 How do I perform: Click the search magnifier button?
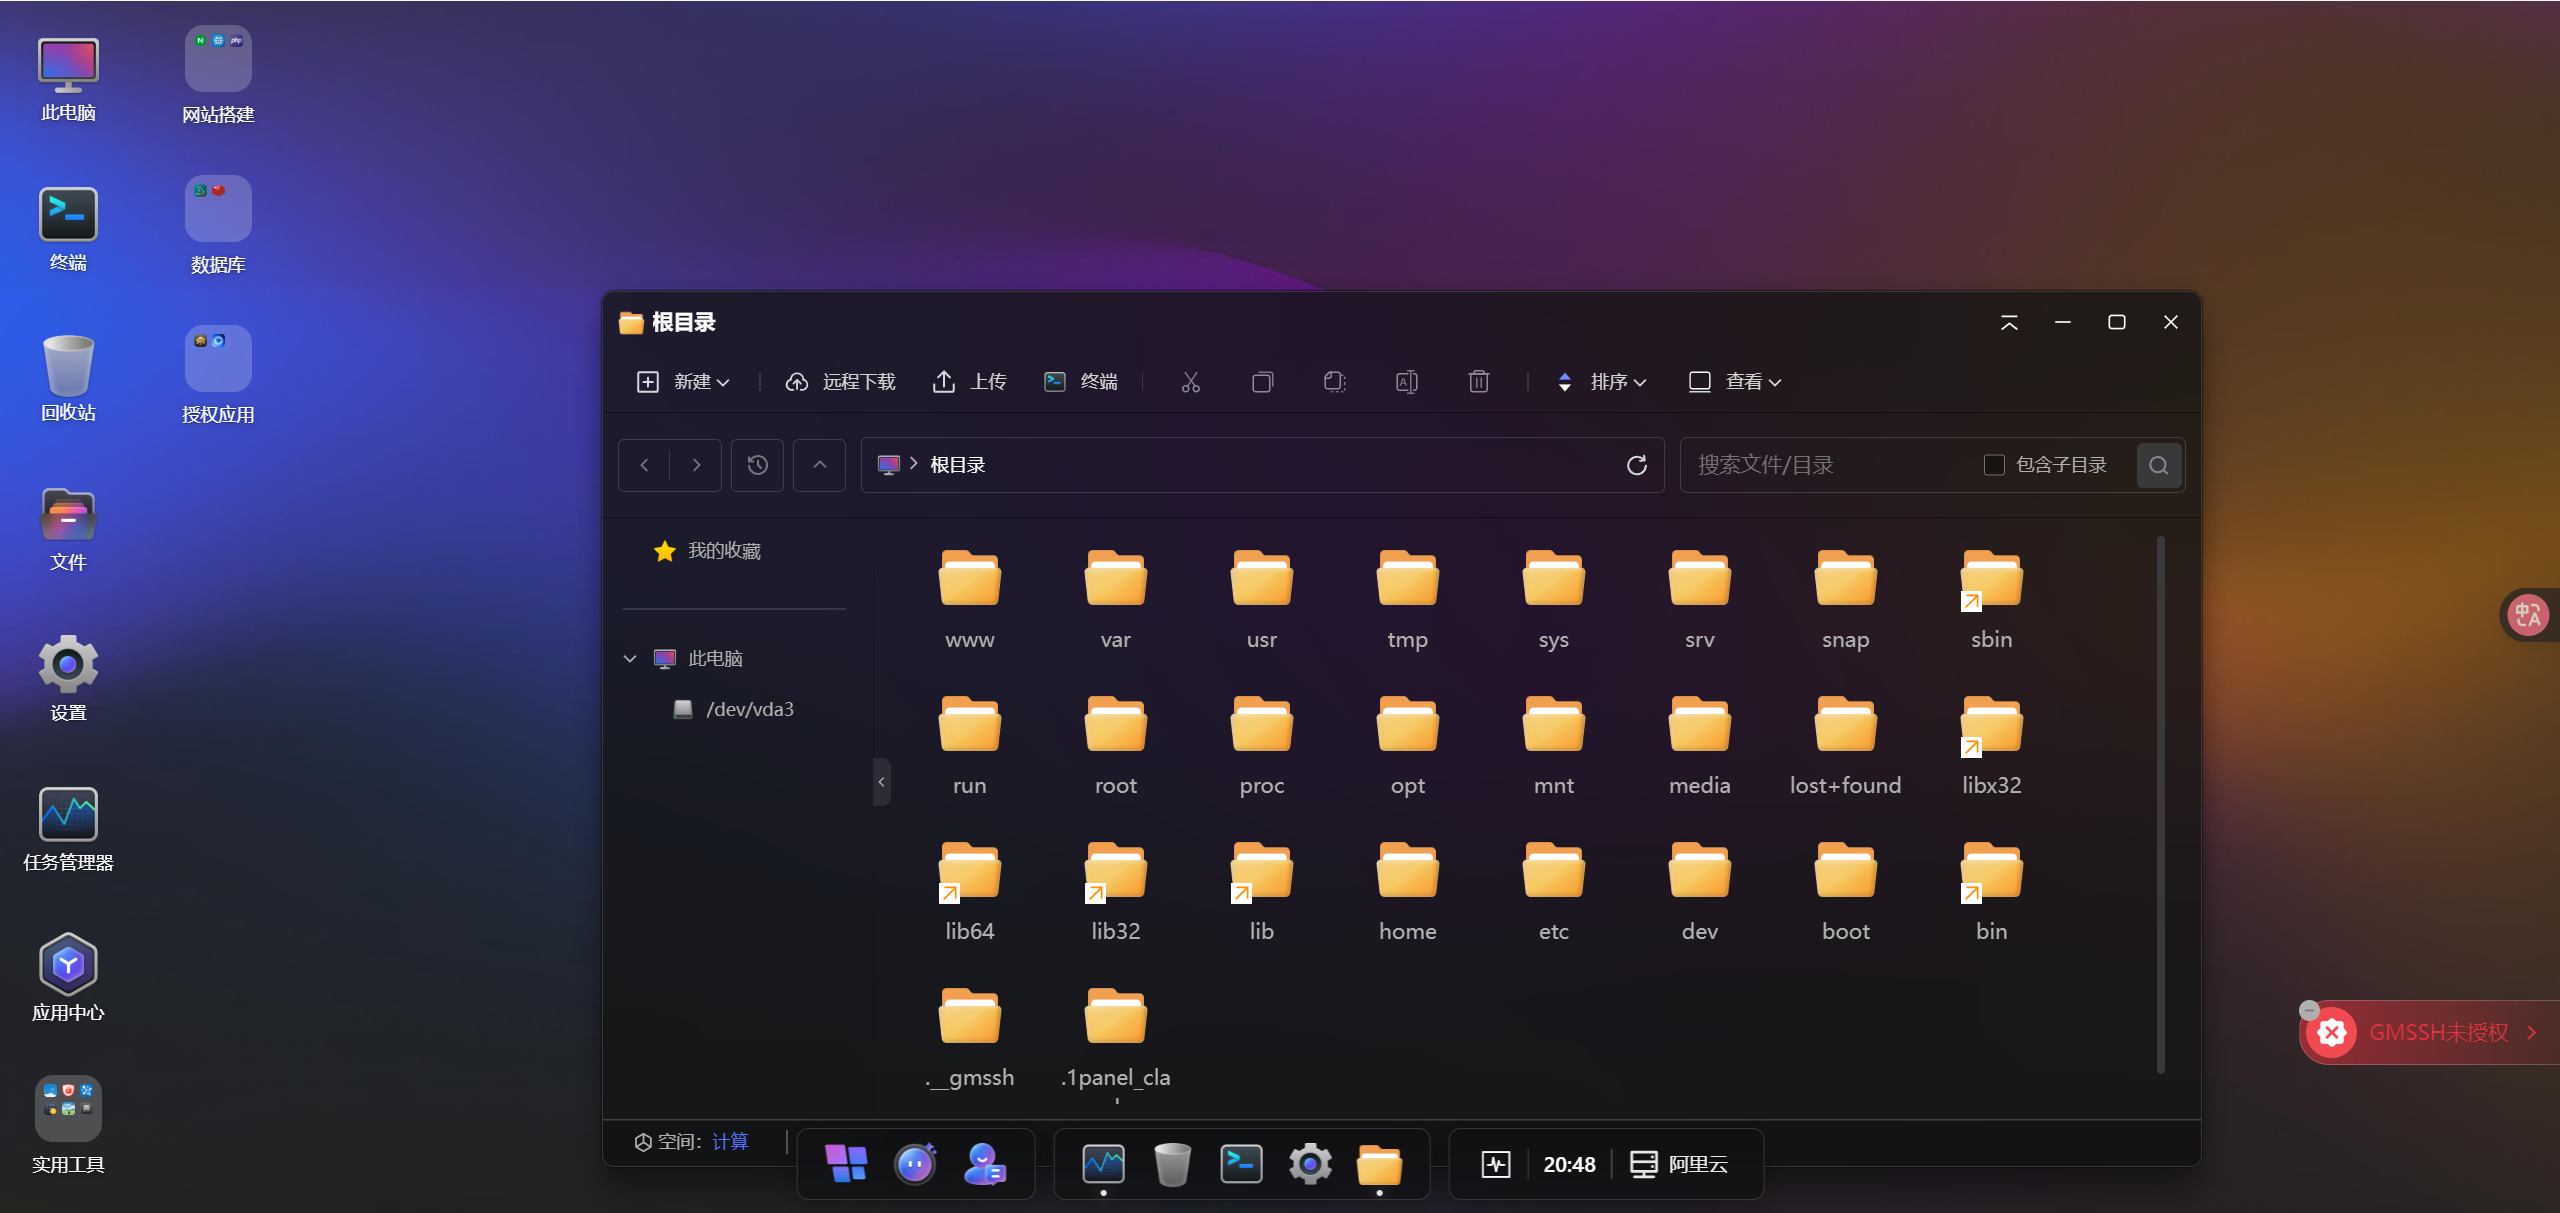[2158, 465]
